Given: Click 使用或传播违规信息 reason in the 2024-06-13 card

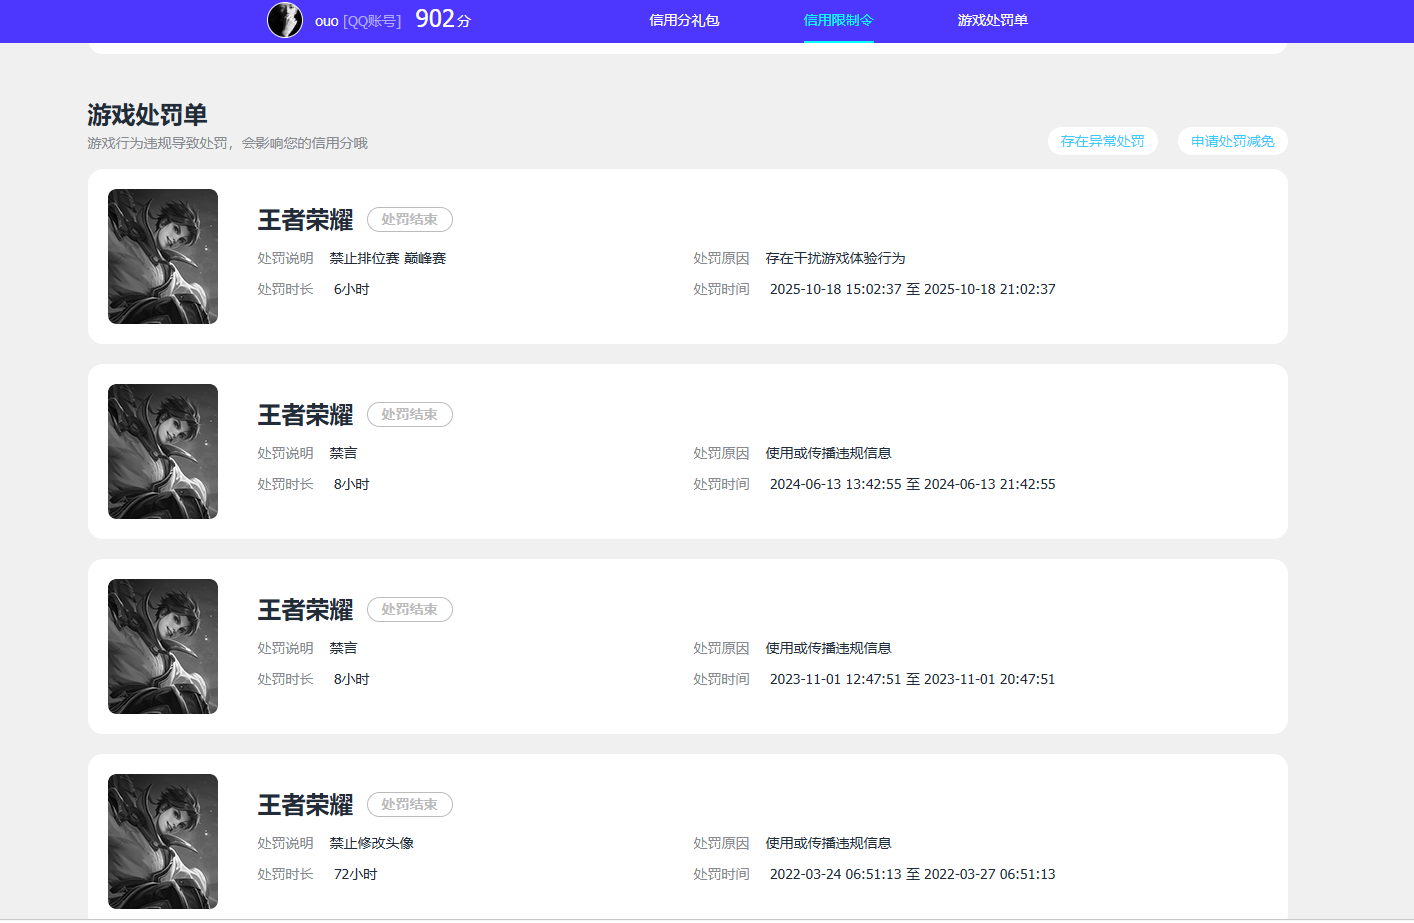Looking at the screenshot, I should [828, 453].
